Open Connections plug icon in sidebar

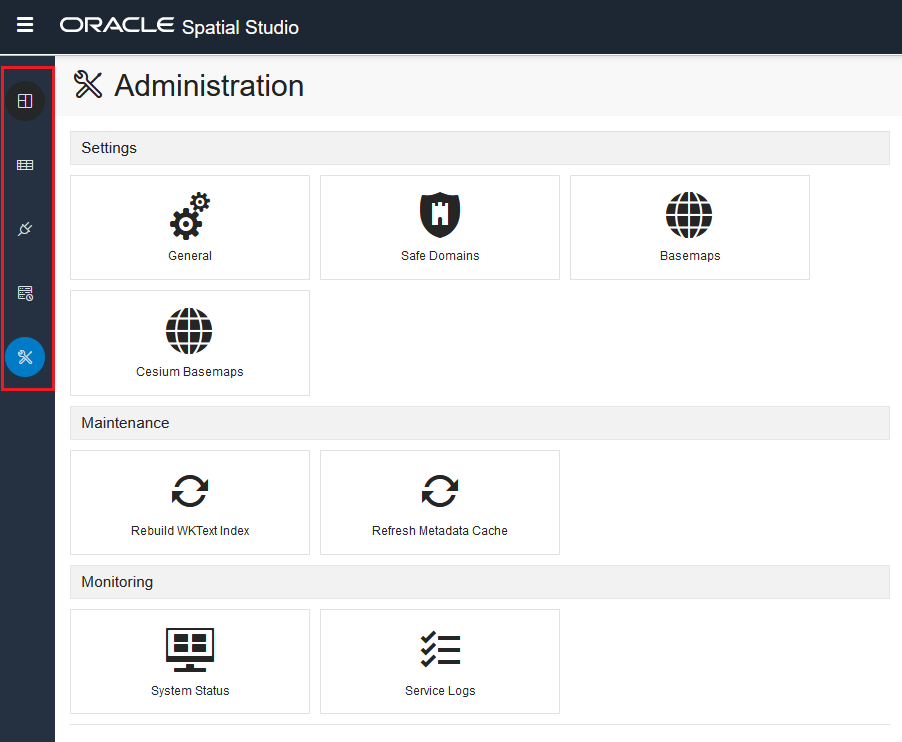coord(25,229)
